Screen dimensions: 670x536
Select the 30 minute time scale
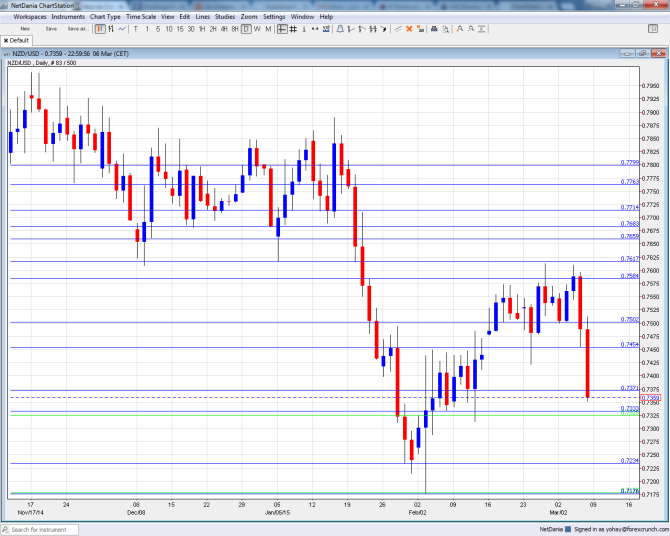click(x=191, y=29)
